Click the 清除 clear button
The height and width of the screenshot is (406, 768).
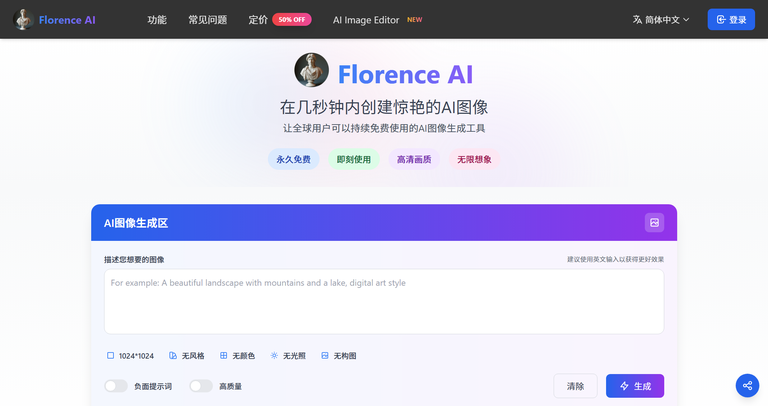click(x=575, y=386)
